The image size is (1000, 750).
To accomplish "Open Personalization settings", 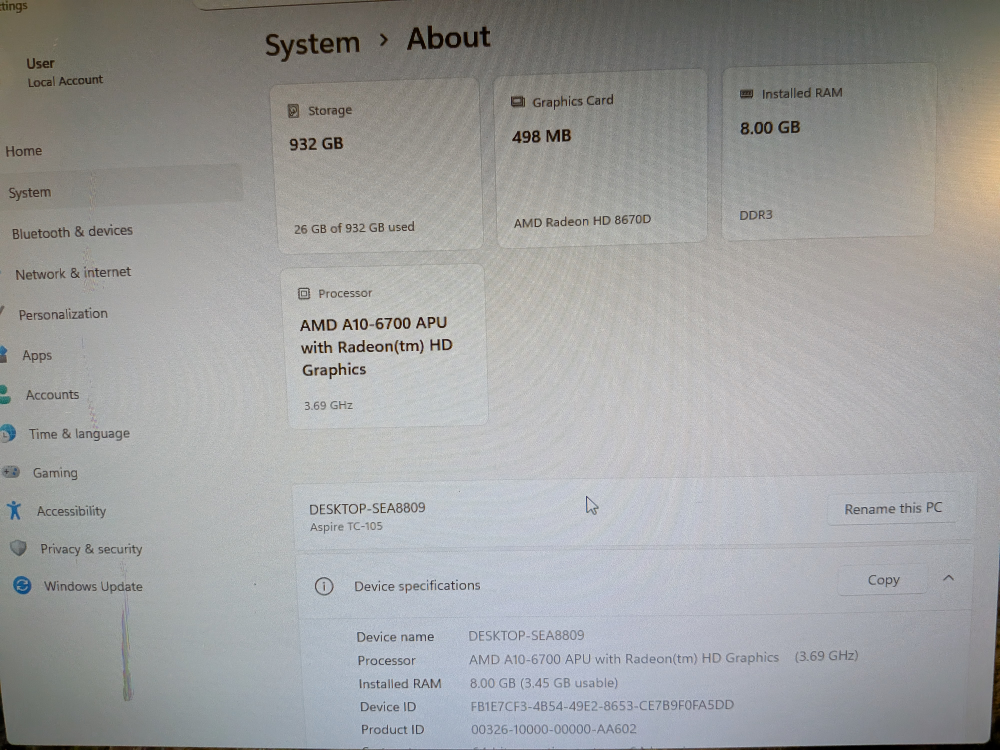I will [62, 314].
